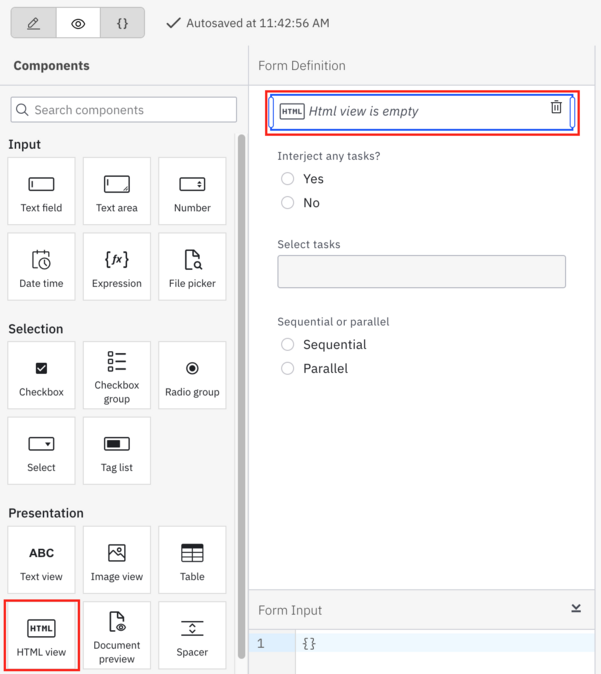Switch to the pencil edit mode tab
Image resolution: width=601 pixels, height=674 pixels.
click(34, 23)
